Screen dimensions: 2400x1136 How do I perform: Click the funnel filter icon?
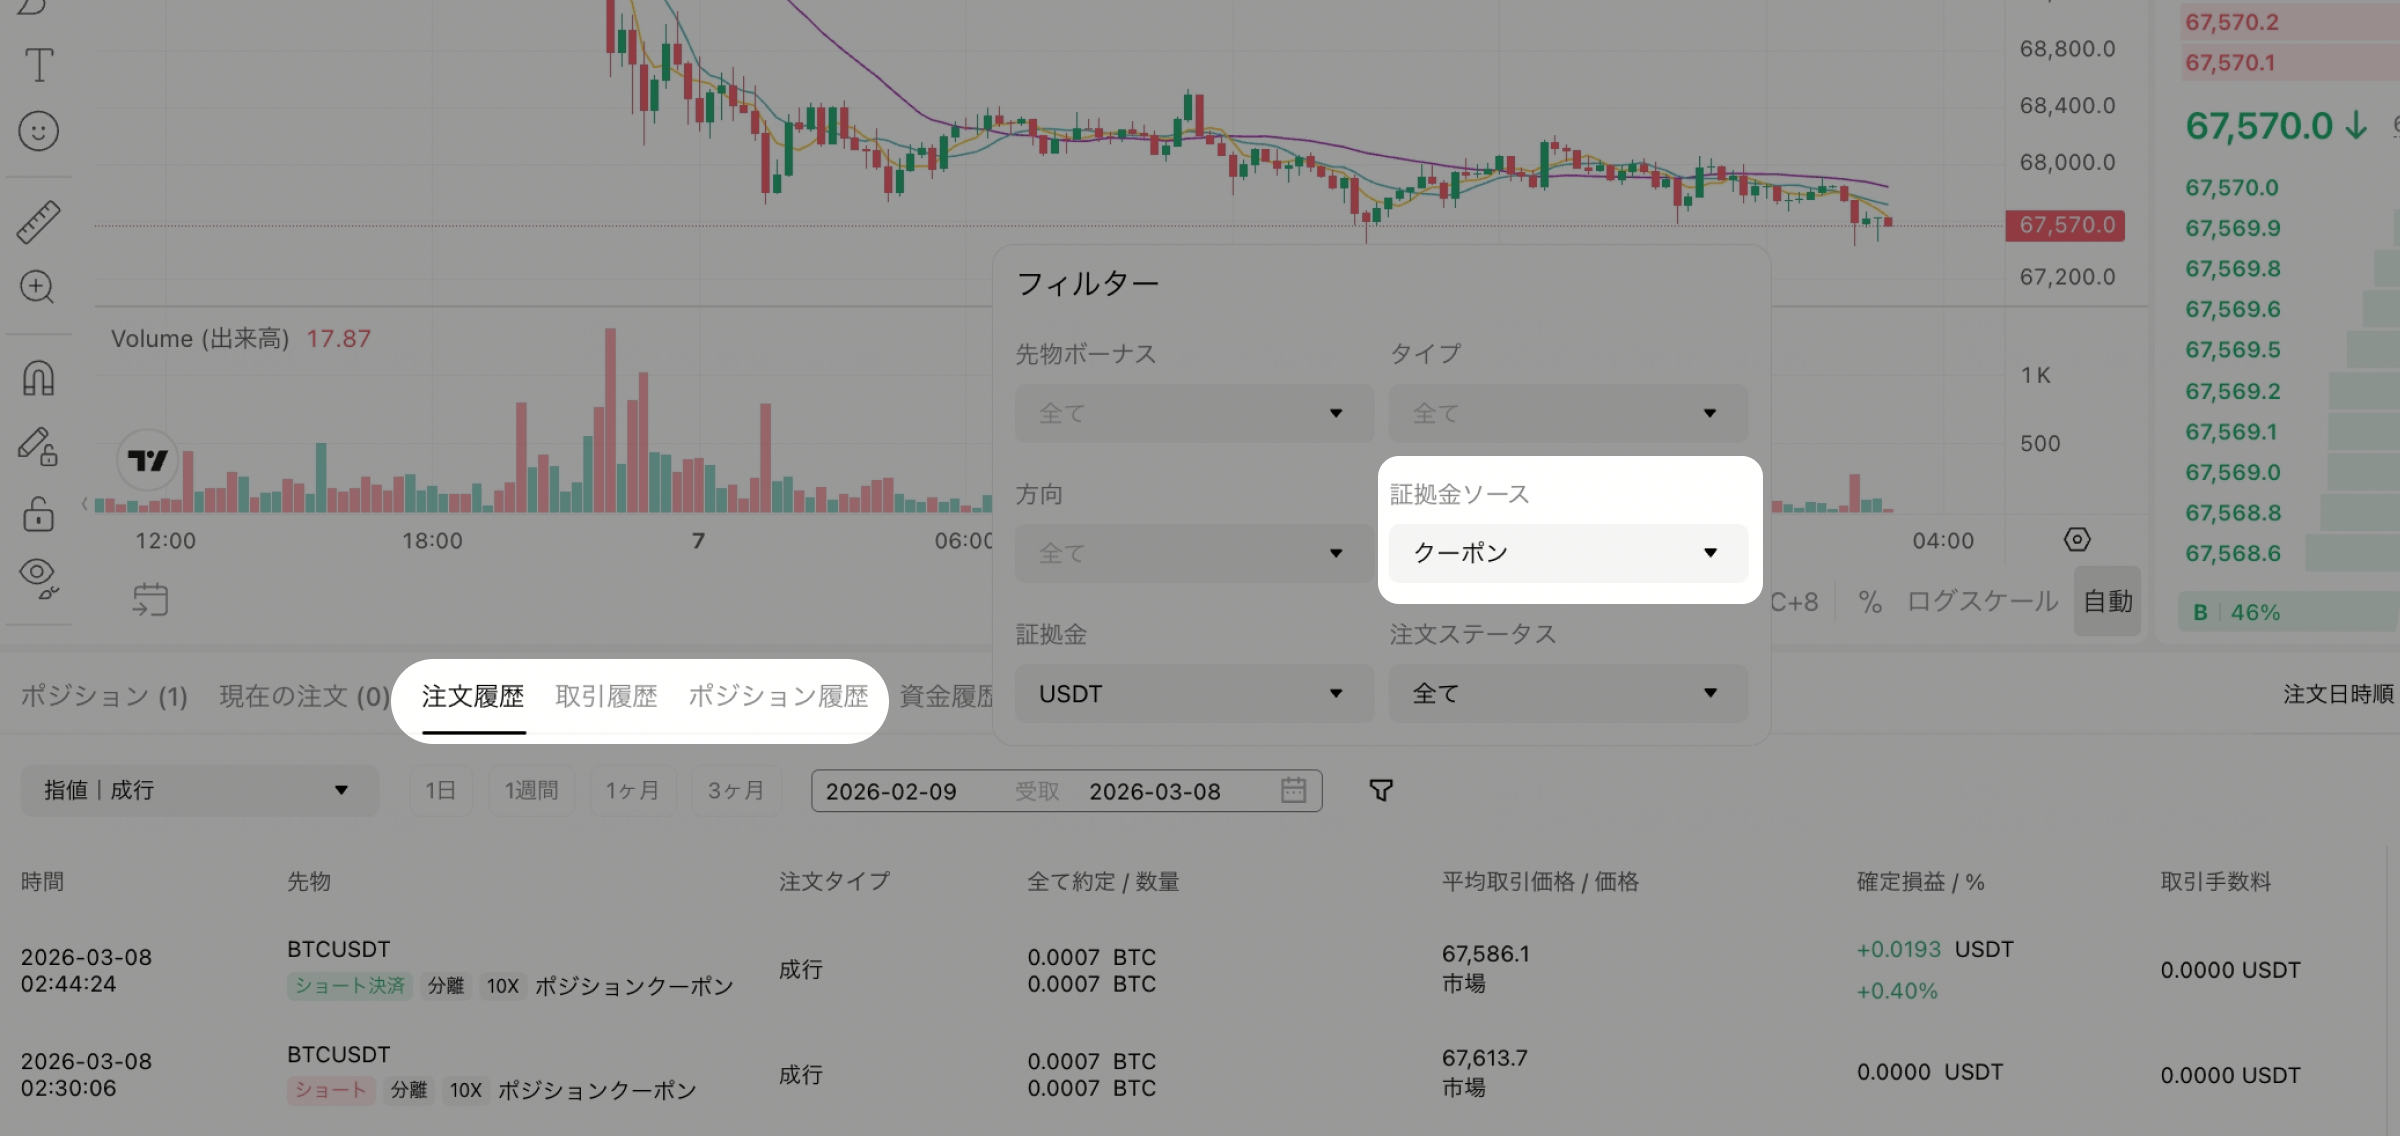(x=1381, y=791)
